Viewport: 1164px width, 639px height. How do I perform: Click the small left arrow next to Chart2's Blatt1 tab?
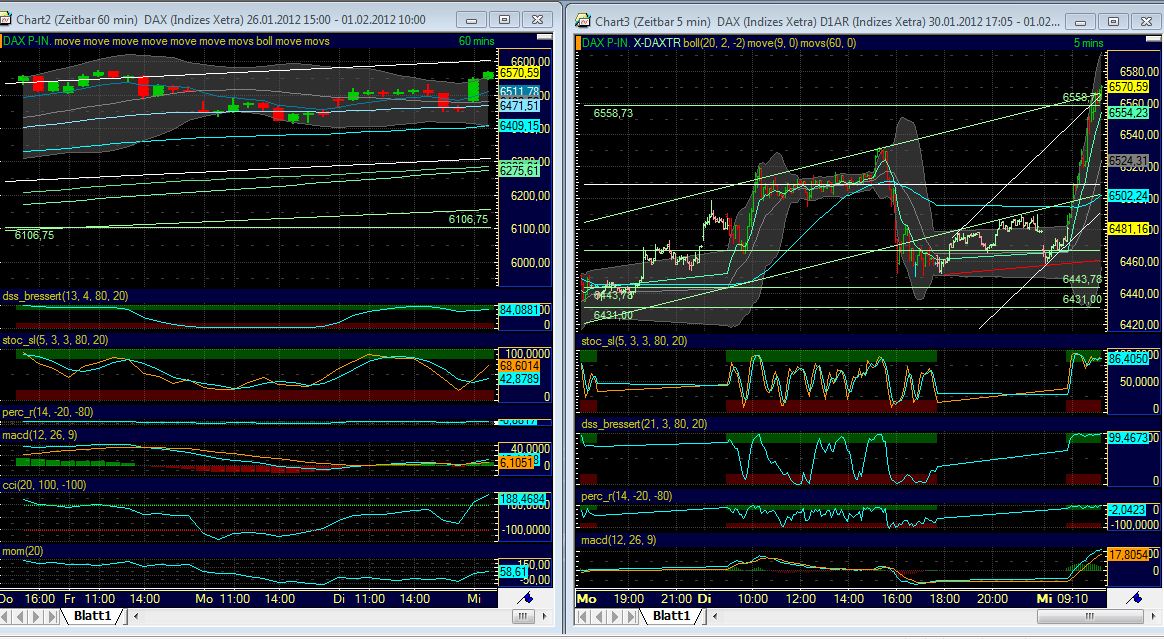click(135, 618)
